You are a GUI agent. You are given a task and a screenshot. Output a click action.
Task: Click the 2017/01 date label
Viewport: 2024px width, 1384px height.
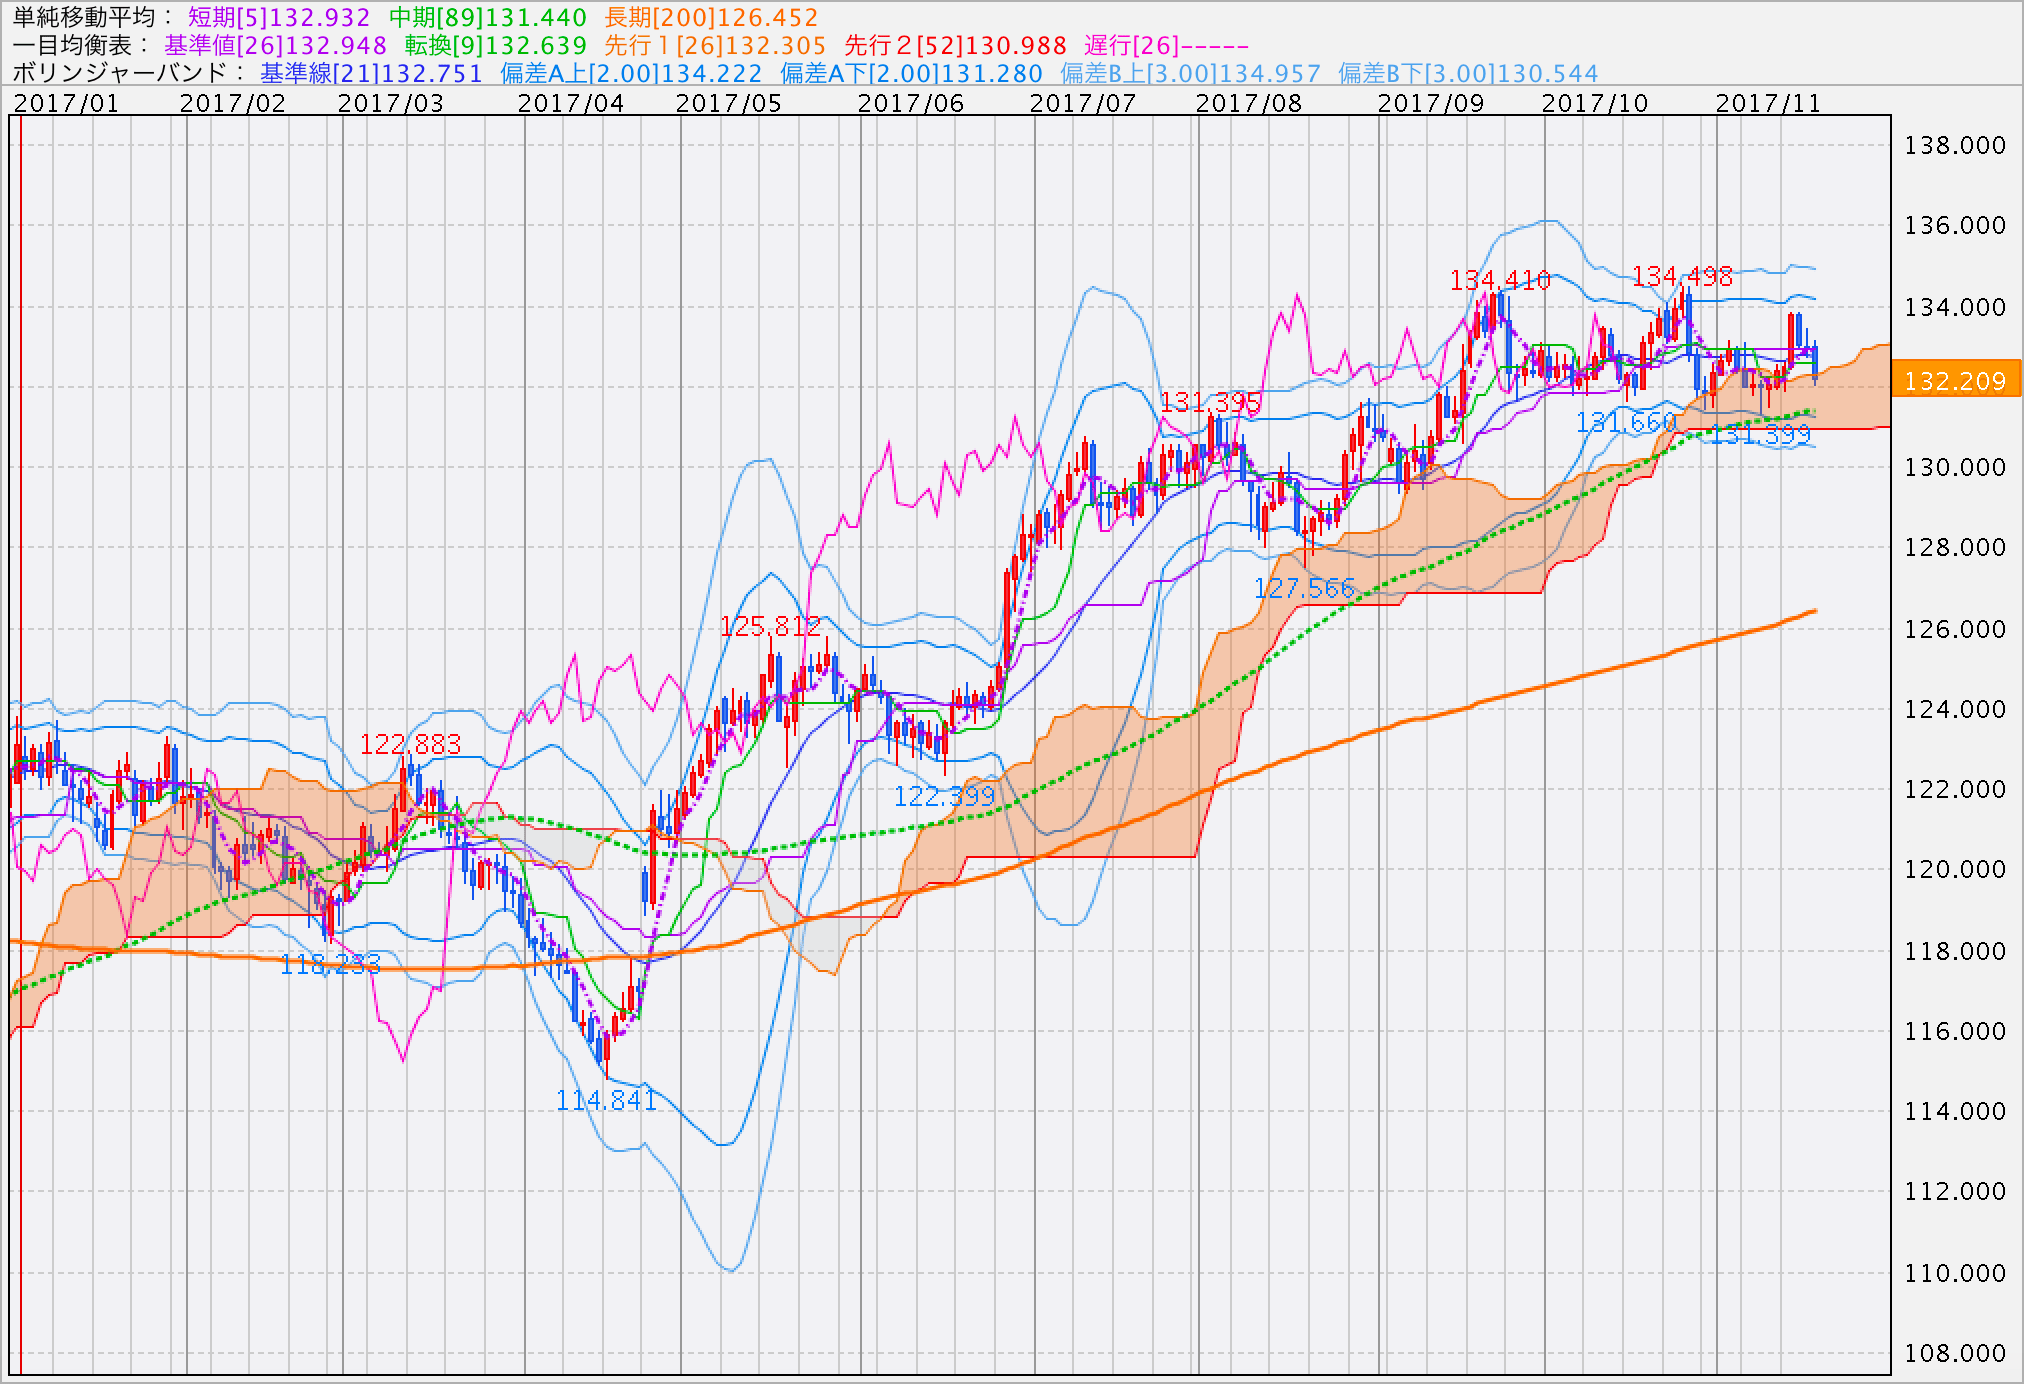[x=66, y=103]
